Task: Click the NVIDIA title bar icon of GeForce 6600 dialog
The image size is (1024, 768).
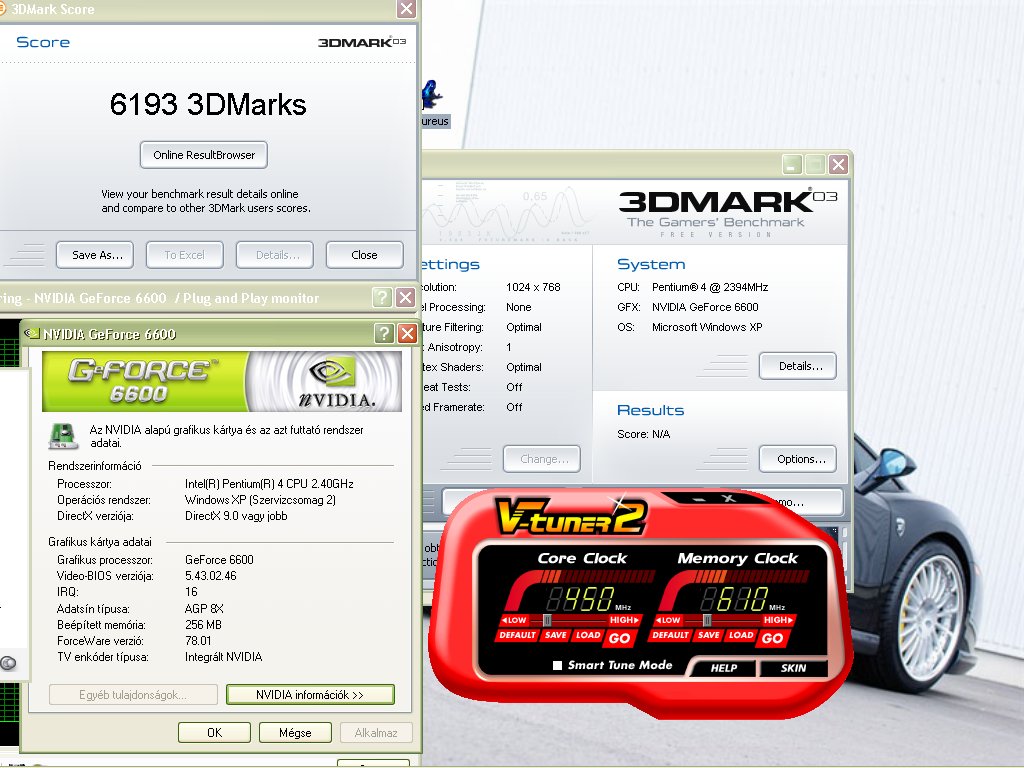Action: pos(31,334)
